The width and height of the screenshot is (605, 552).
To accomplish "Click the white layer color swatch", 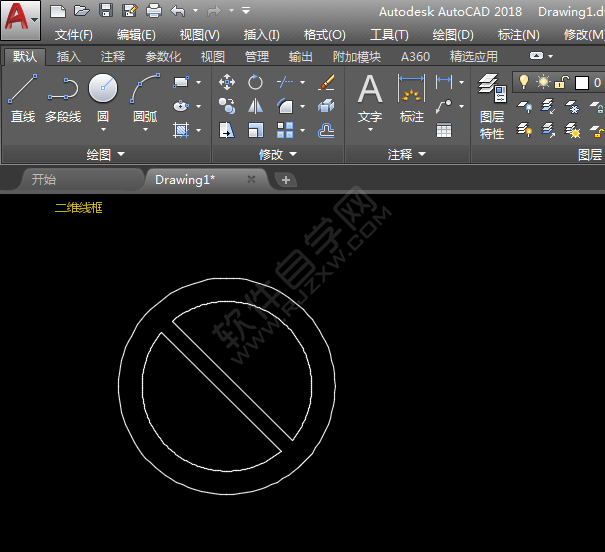I will tap(581, 83).
